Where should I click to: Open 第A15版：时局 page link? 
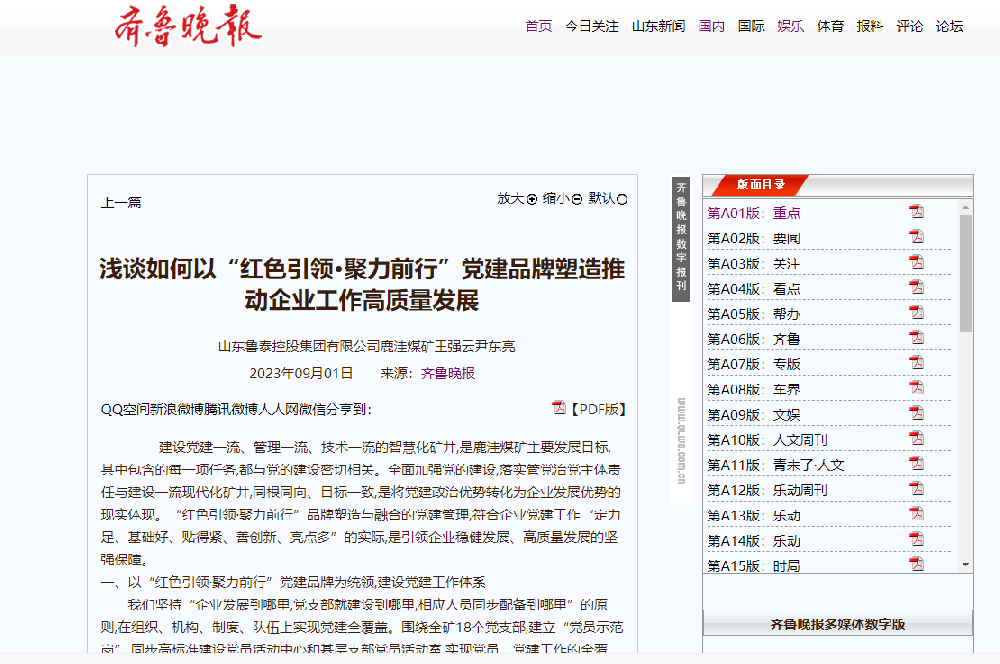pos(754,565)
